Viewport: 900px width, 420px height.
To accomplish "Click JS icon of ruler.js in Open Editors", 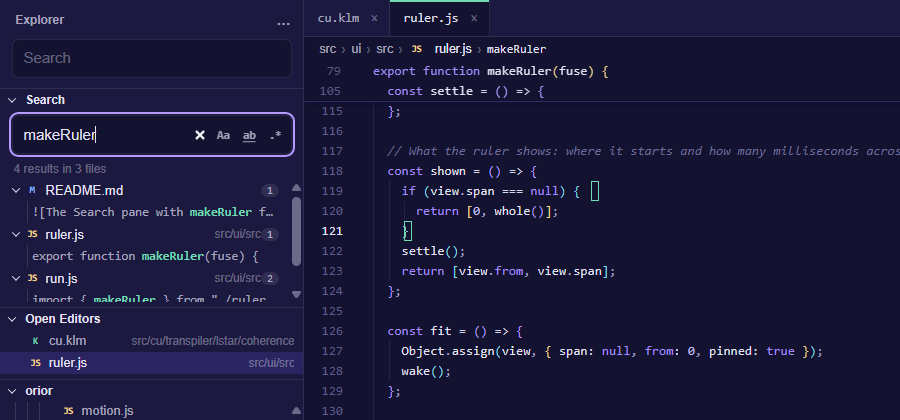I will click(36, 363).
